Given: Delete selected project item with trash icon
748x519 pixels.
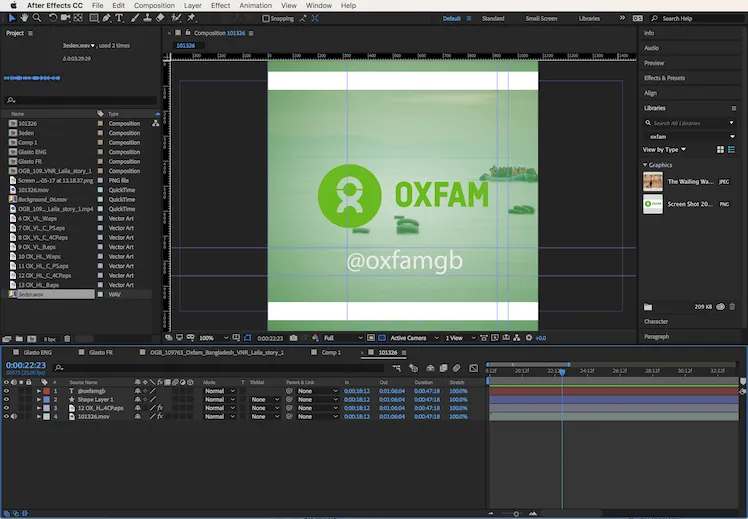Looking at the screenshot, I should pyautogui.click(x=67, y=339).
